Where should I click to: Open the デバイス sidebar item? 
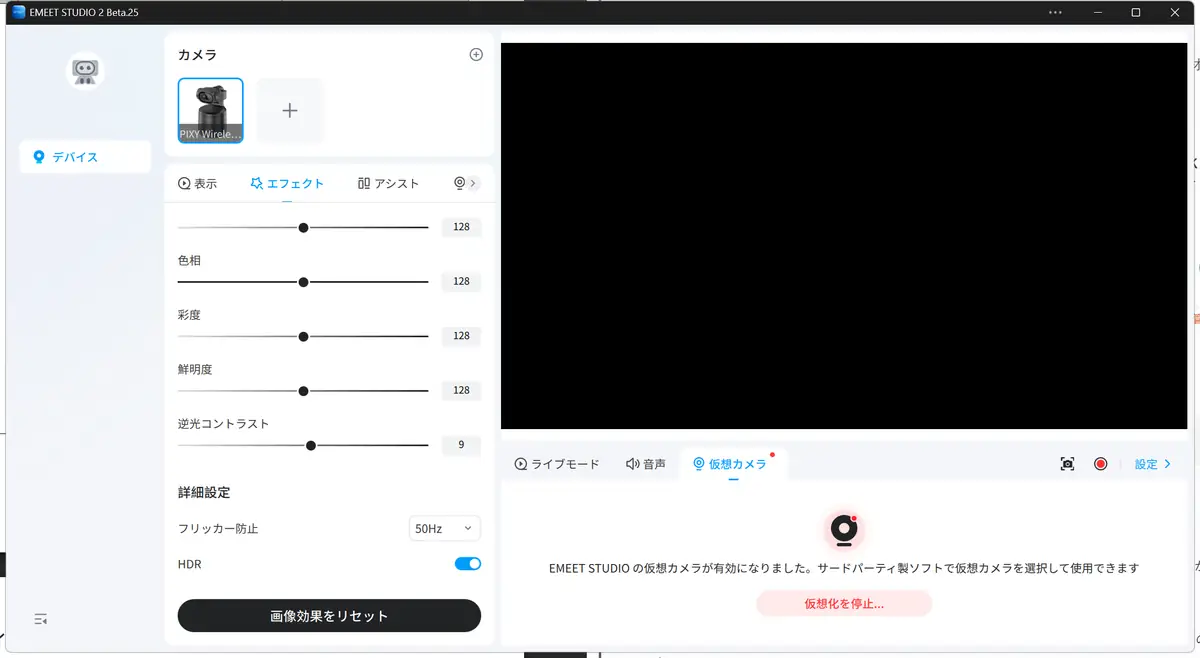85,157
